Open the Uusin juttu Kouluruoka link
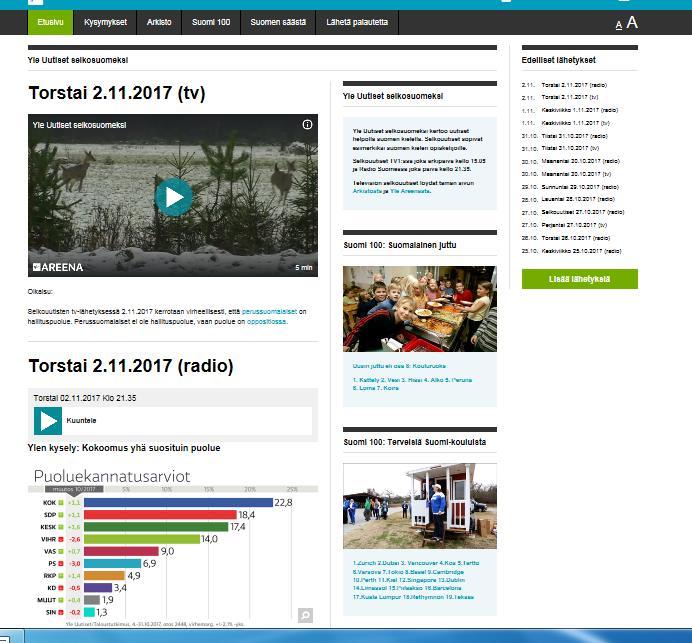Image resolution: width=692 pixels, height=643 pixels. 399,366
